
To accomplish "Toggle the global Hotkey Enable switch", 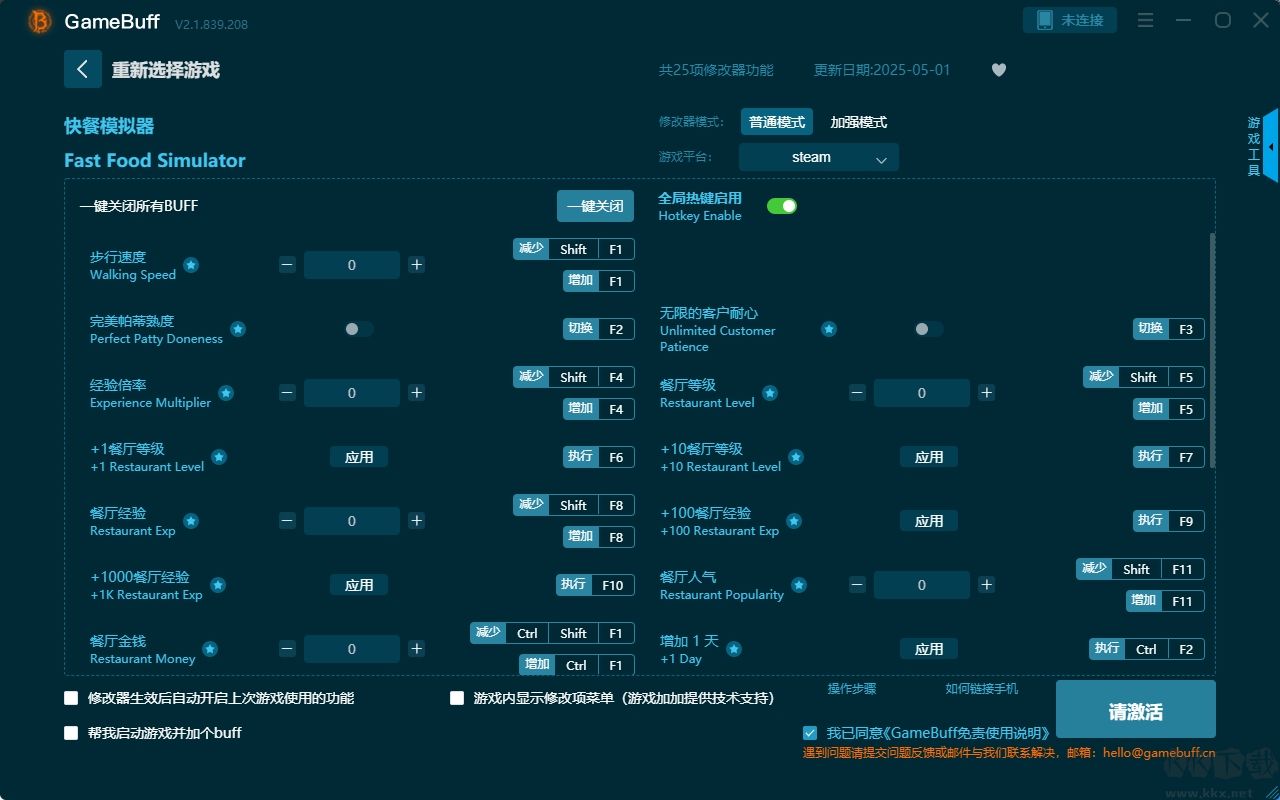I will (782, 206).
